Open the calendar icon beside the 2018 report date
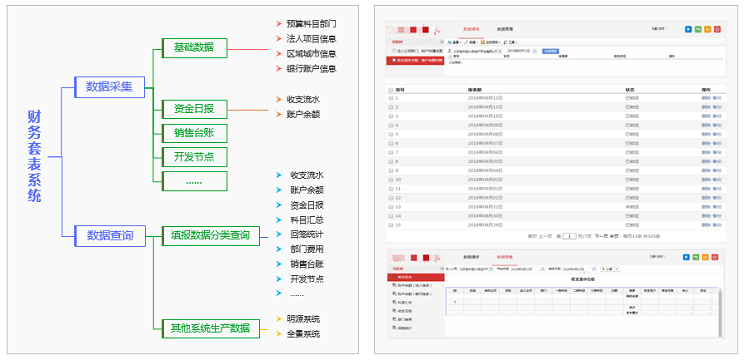 pos(535,51)
